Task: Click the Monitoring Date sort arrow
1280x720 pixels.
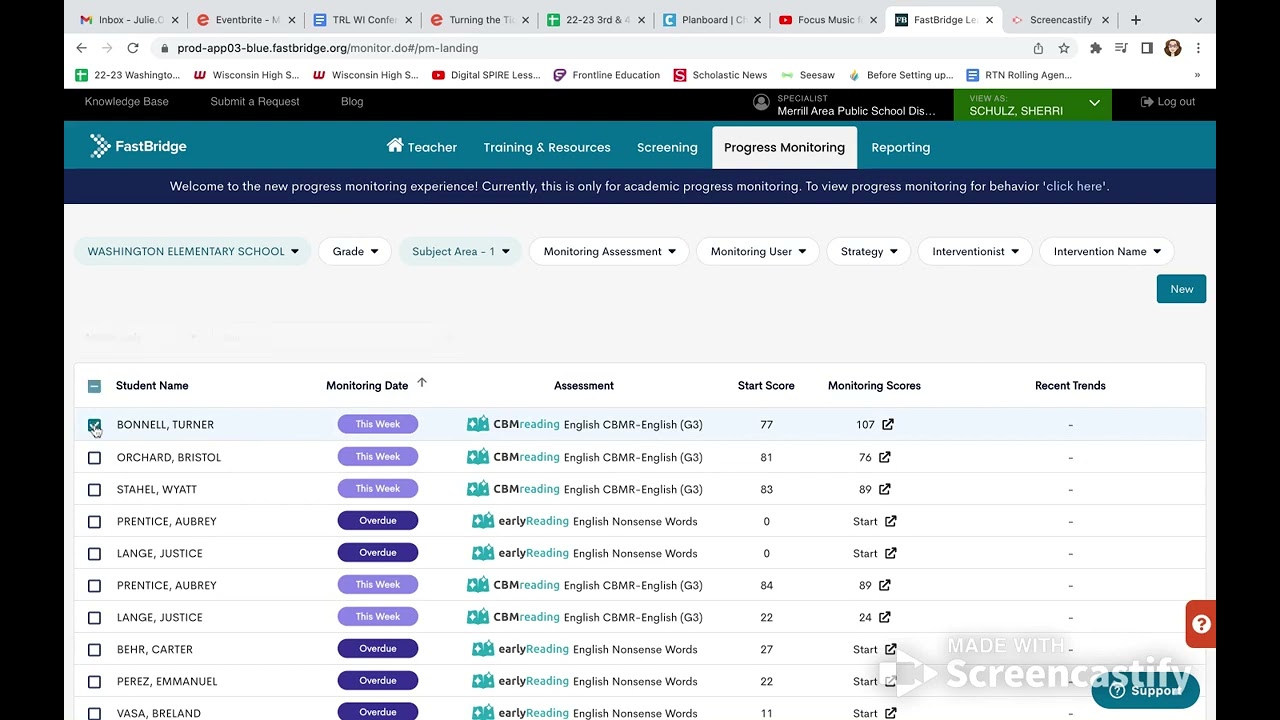Action: [422, 382]
